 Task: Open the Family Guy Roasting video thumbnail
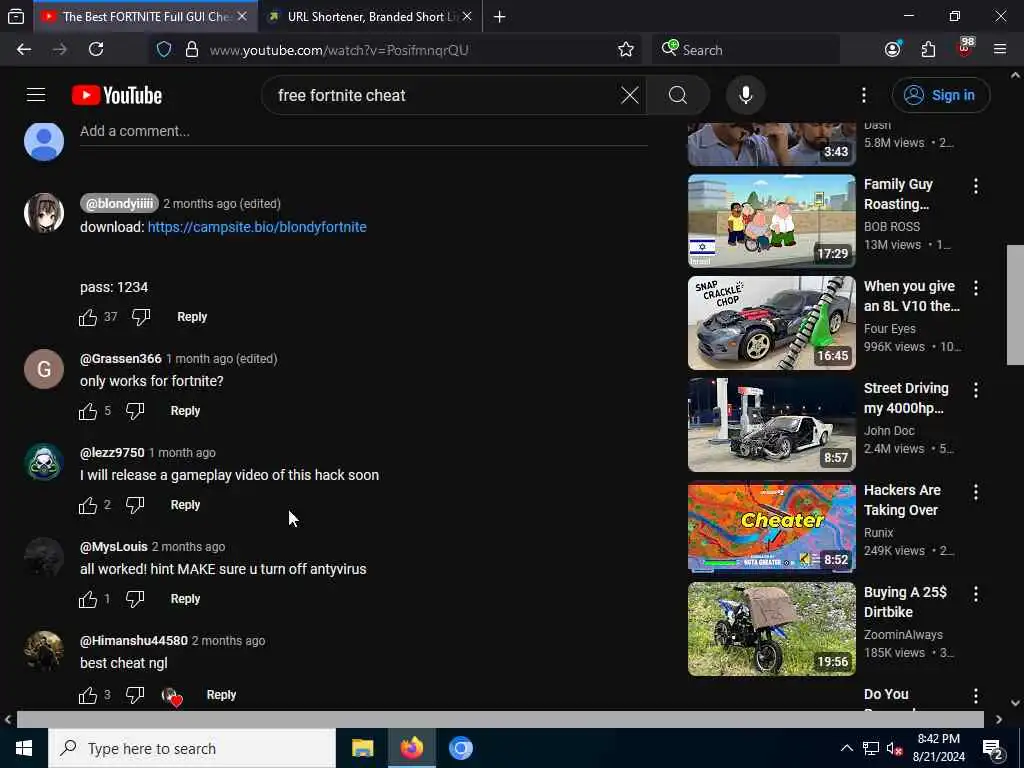771,221
